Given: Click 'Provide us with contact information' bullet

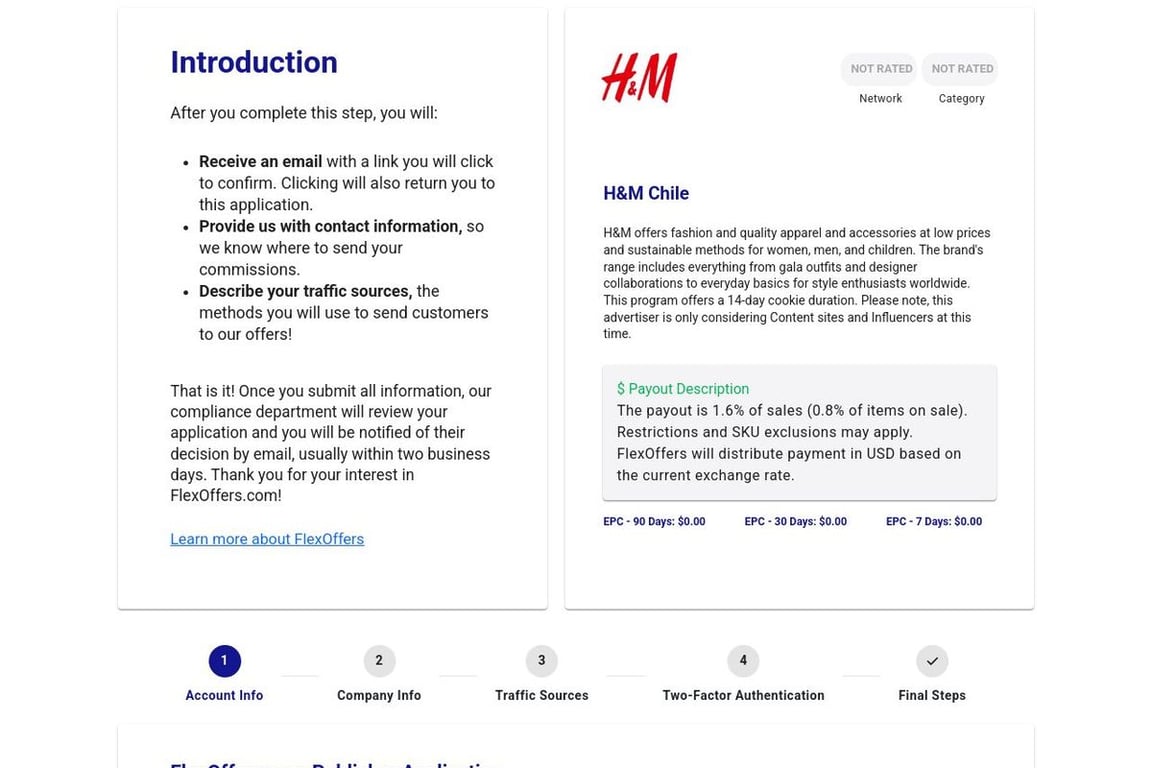Looking at the screenshot, I should point(342,248).
